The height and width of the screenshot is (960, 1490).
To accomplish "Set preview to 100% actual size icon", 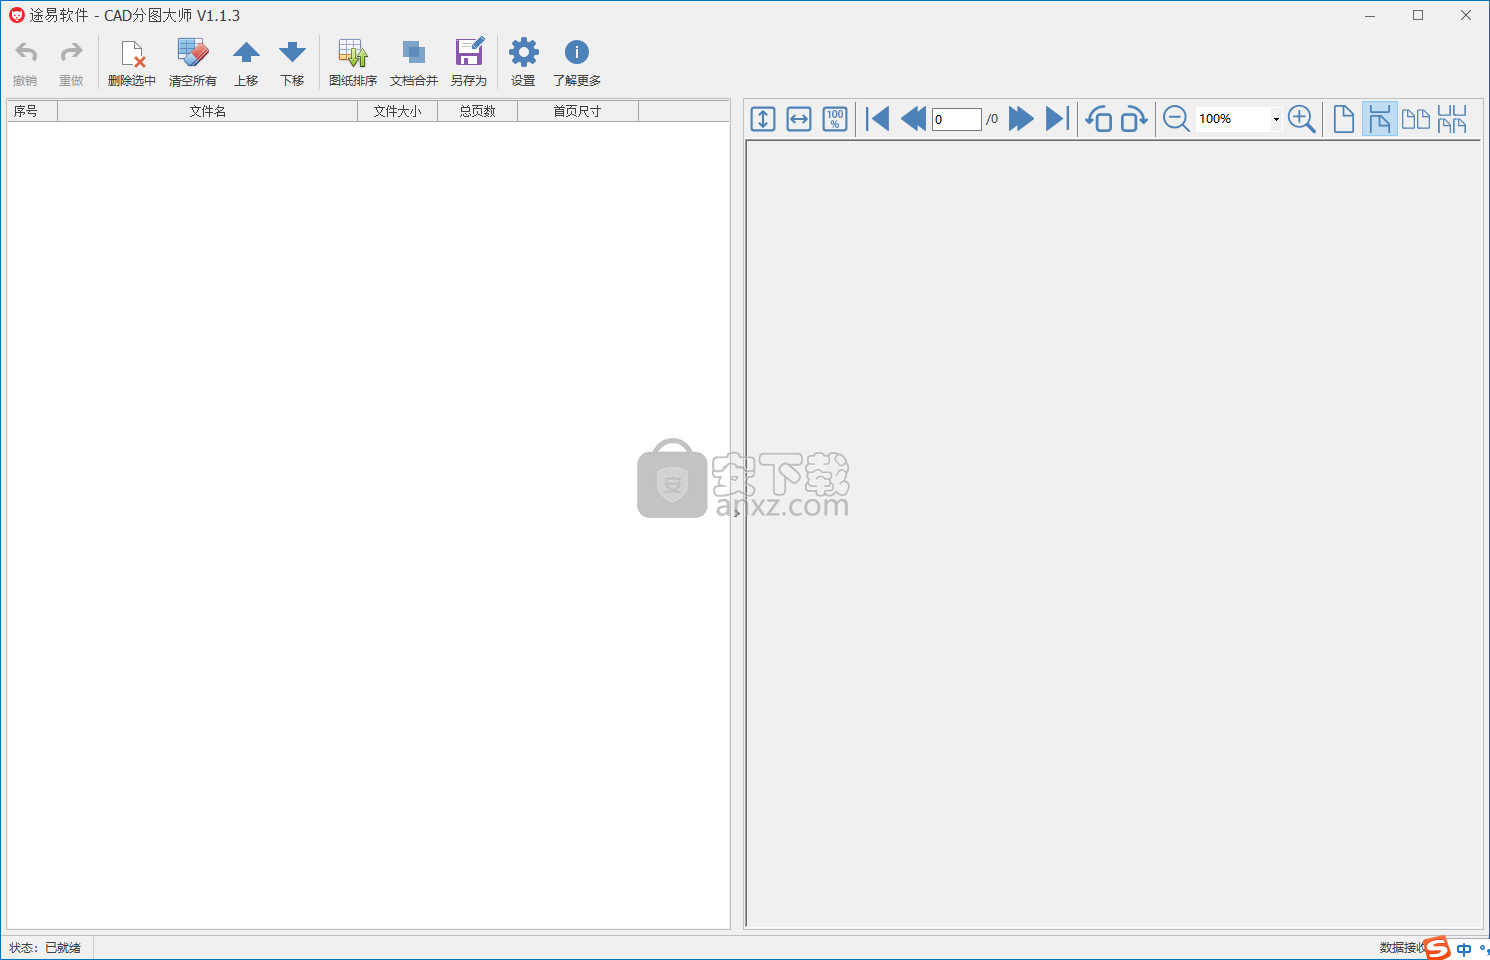I will click(835, 119).
